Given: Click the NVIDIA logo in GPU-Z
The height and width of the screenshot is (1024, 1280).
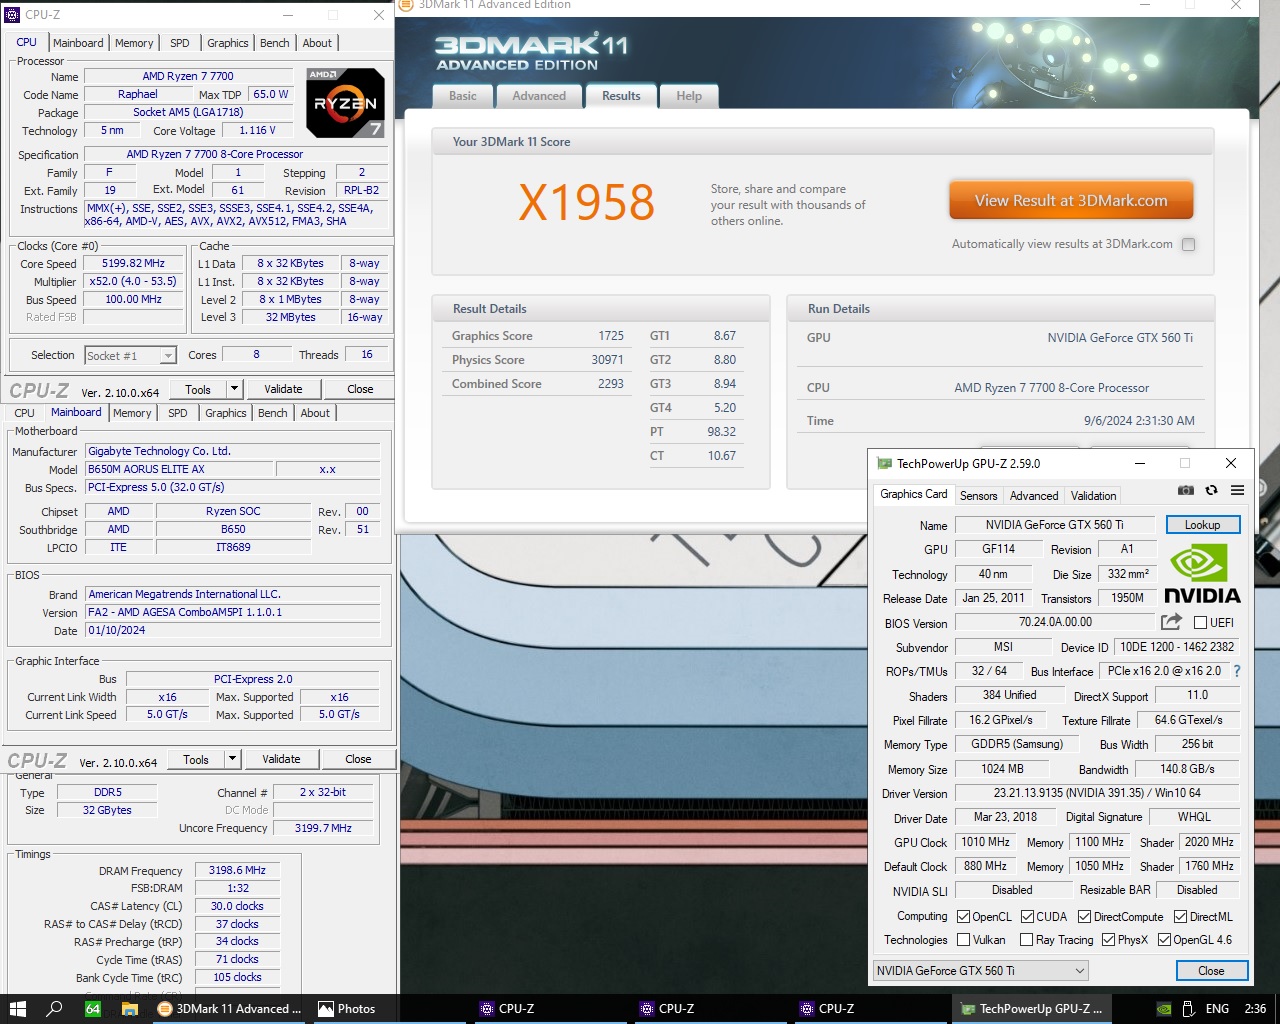Looking at the screenshot, I should 1202,574.
